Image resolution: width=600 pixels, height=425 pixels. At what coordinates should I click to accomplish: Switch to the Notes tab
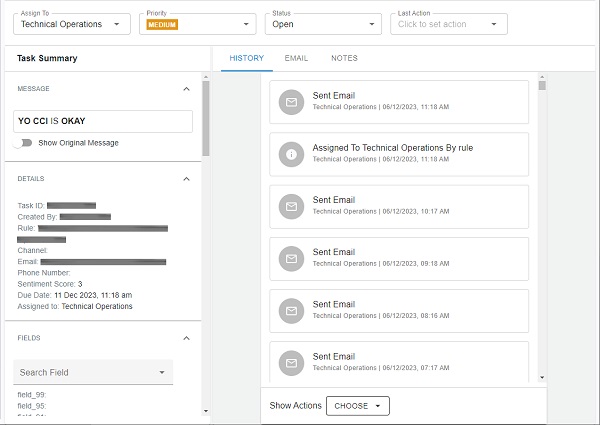tap(344, 58)
